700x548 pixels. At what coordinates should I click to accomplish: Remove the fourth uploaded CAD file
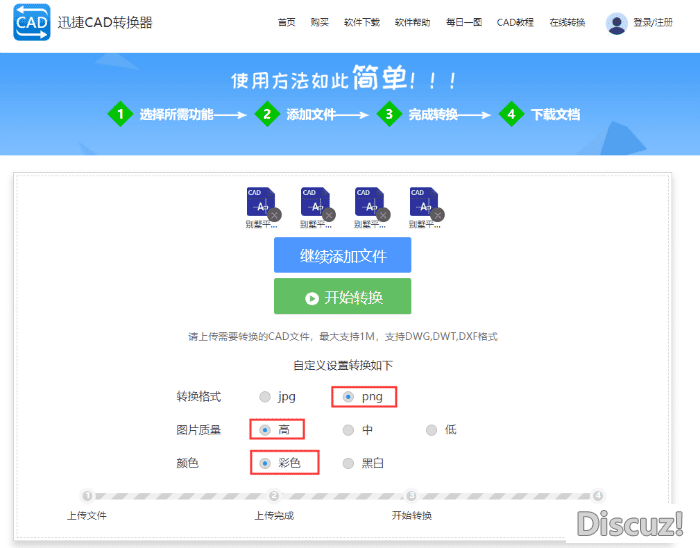(436, 214)
